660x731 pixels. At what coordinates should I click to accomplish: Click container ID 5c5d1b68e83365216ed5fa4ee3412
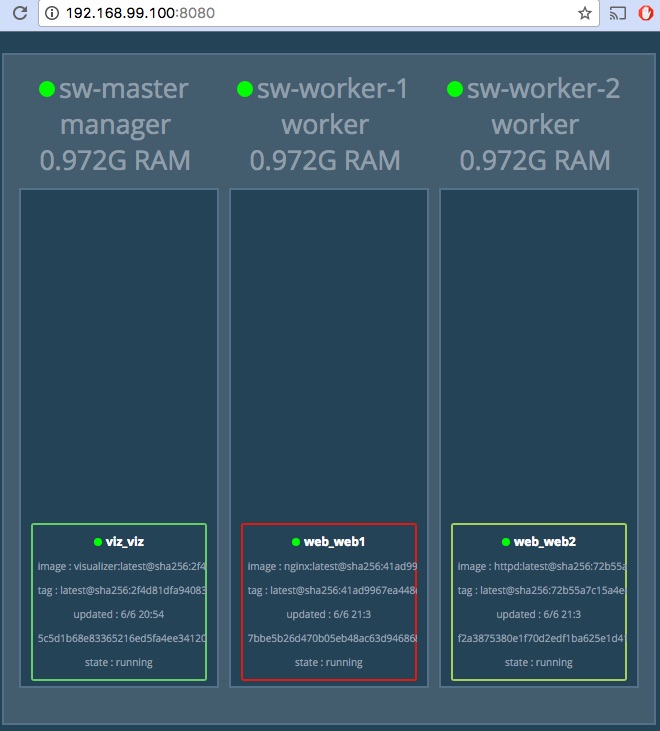click(122, 638)
